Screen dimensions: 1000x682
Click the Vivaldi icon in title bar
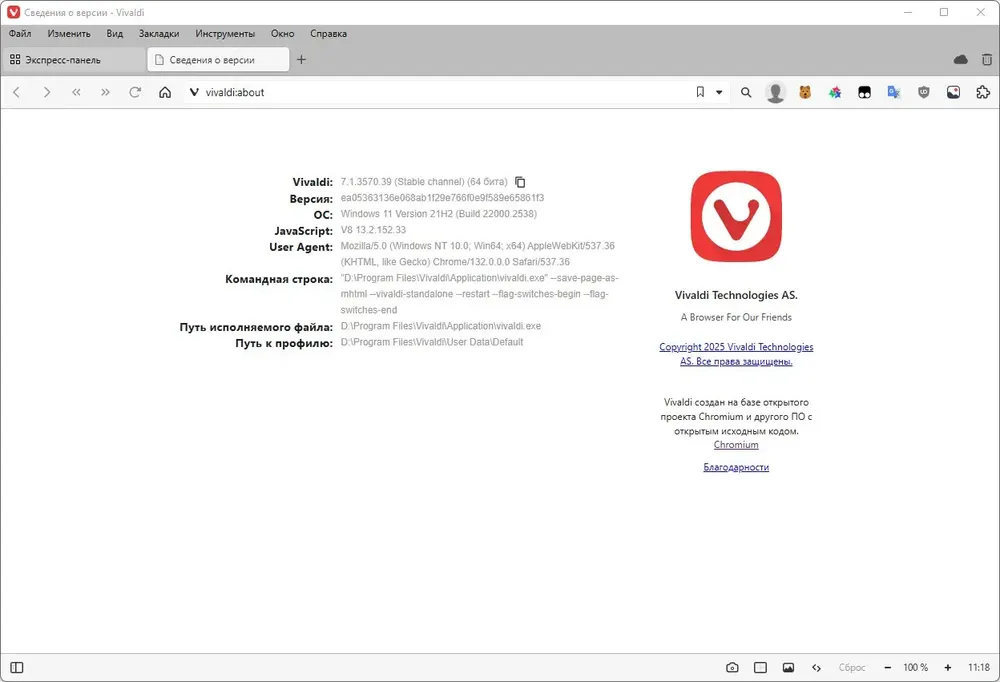[13, 12]
